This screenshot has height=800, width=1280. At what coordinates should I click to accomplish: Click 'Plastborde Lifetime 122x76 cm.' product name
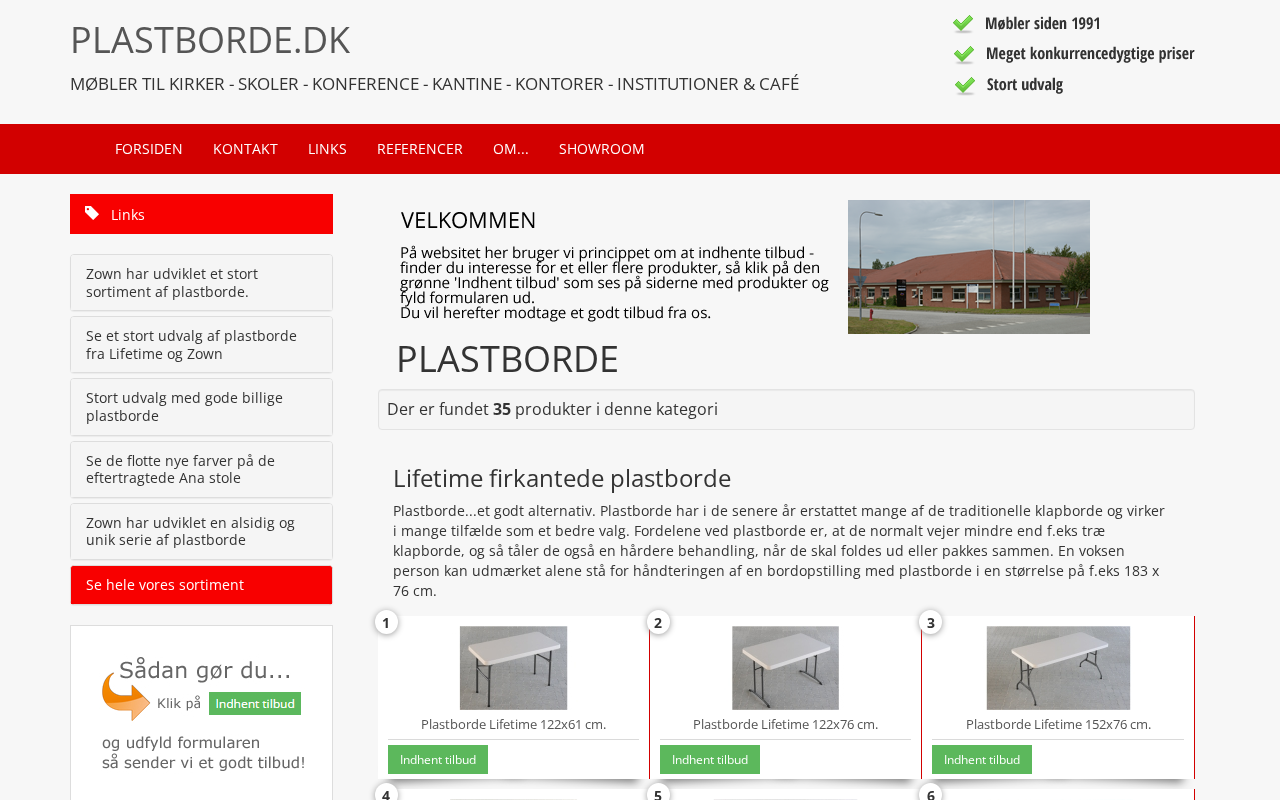[785, 724]
